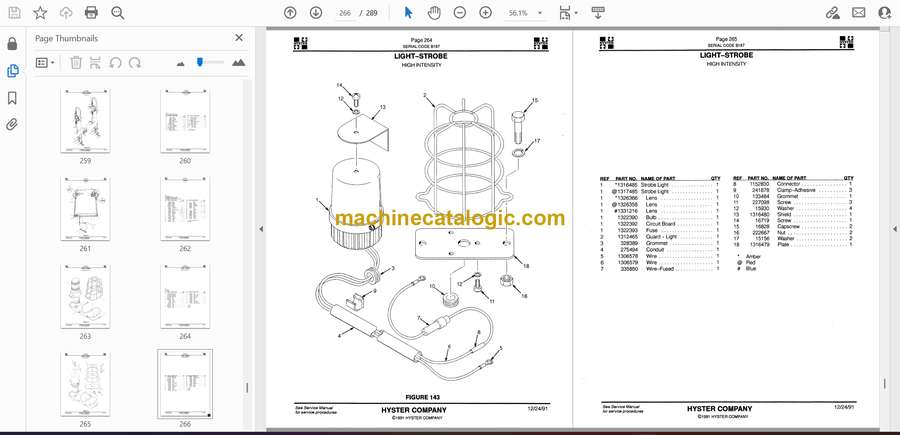Screen dimensions: 900x435
Task: Click the scrolling mode keyboard icon
Action: pos(598,13)
